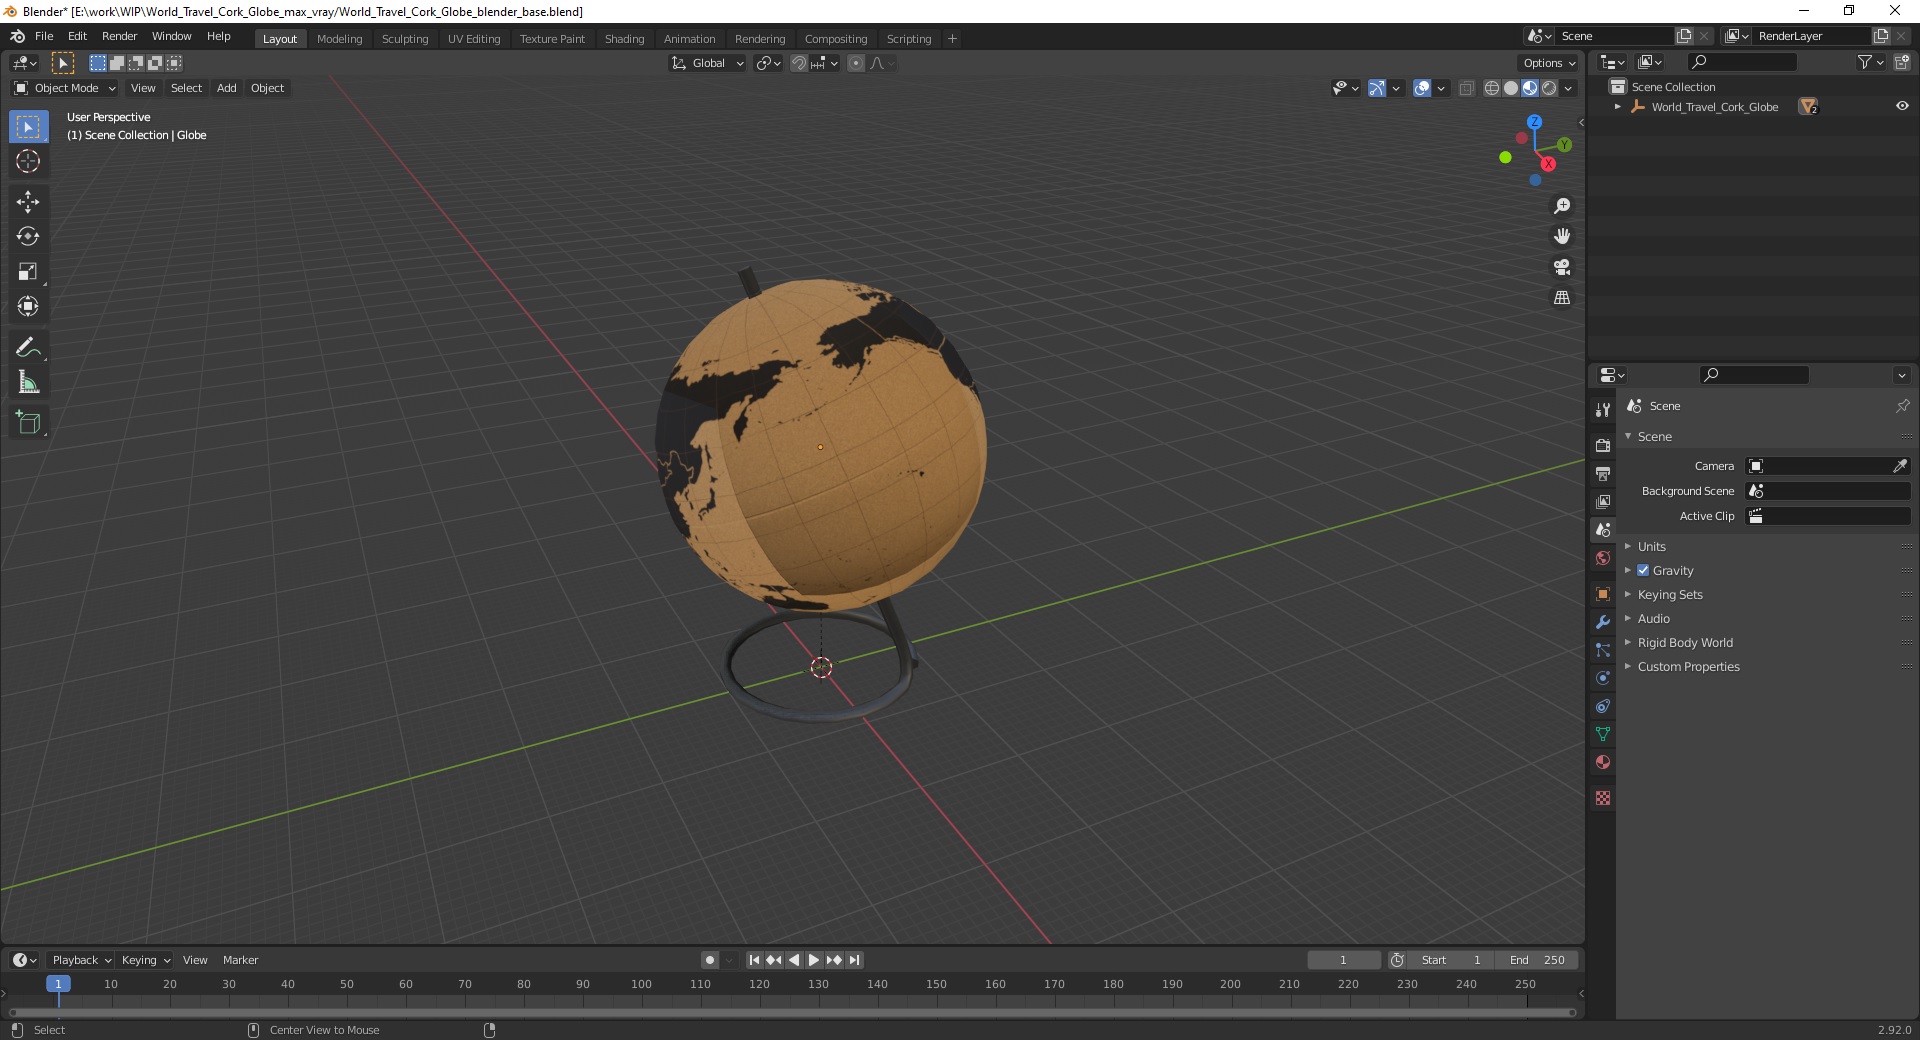Expand the Audio panel
The height and width of the screenshot is (1040, 1920).
(1654, 618)
